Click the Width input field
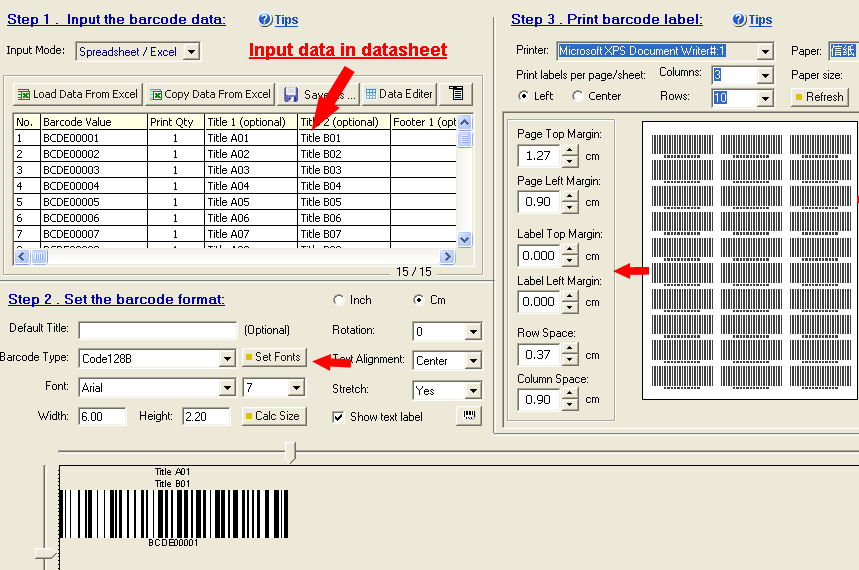 102,417
